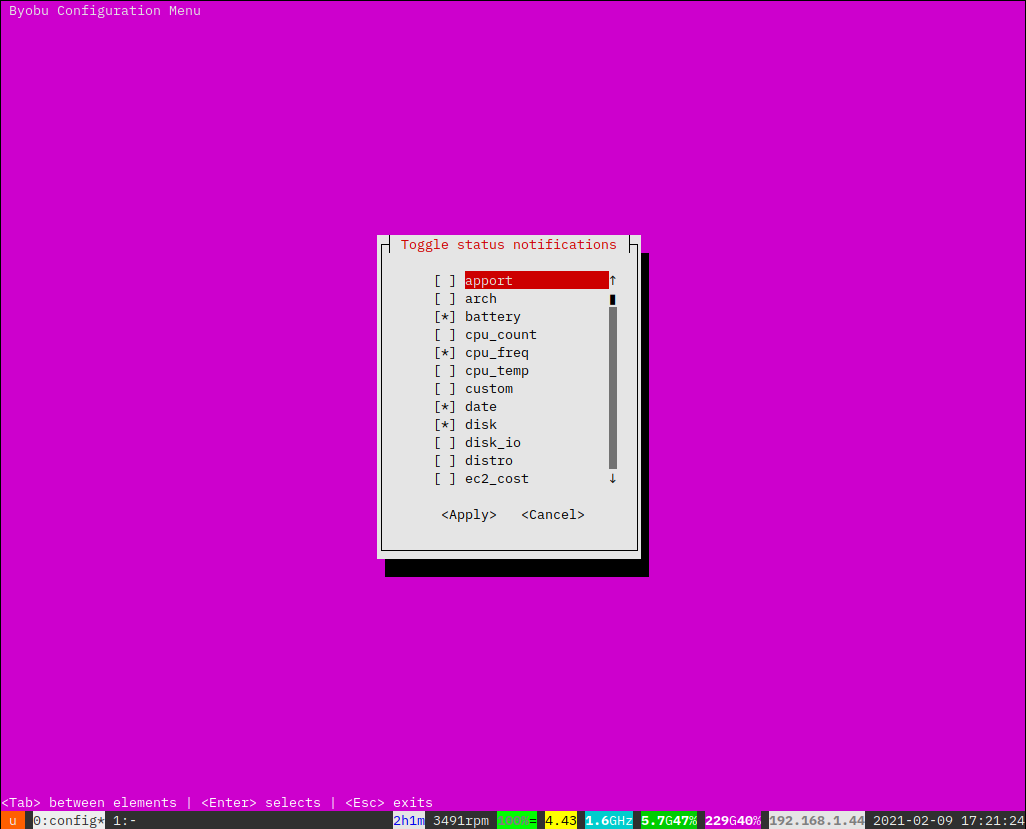Viewport: 1026px width, 829px height.
Task: Click the scroll up arrow in list
Action: [x=612, y=281]
